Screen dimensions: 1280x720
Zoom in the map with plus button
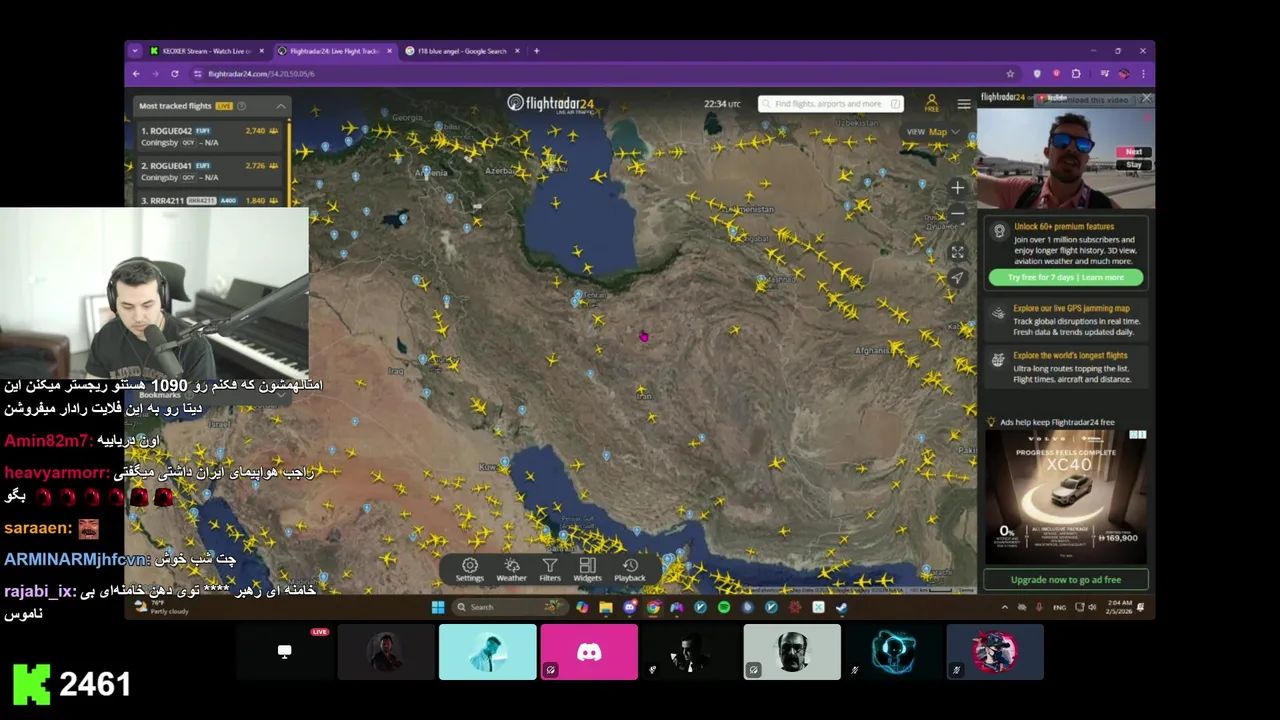point(957,188)
